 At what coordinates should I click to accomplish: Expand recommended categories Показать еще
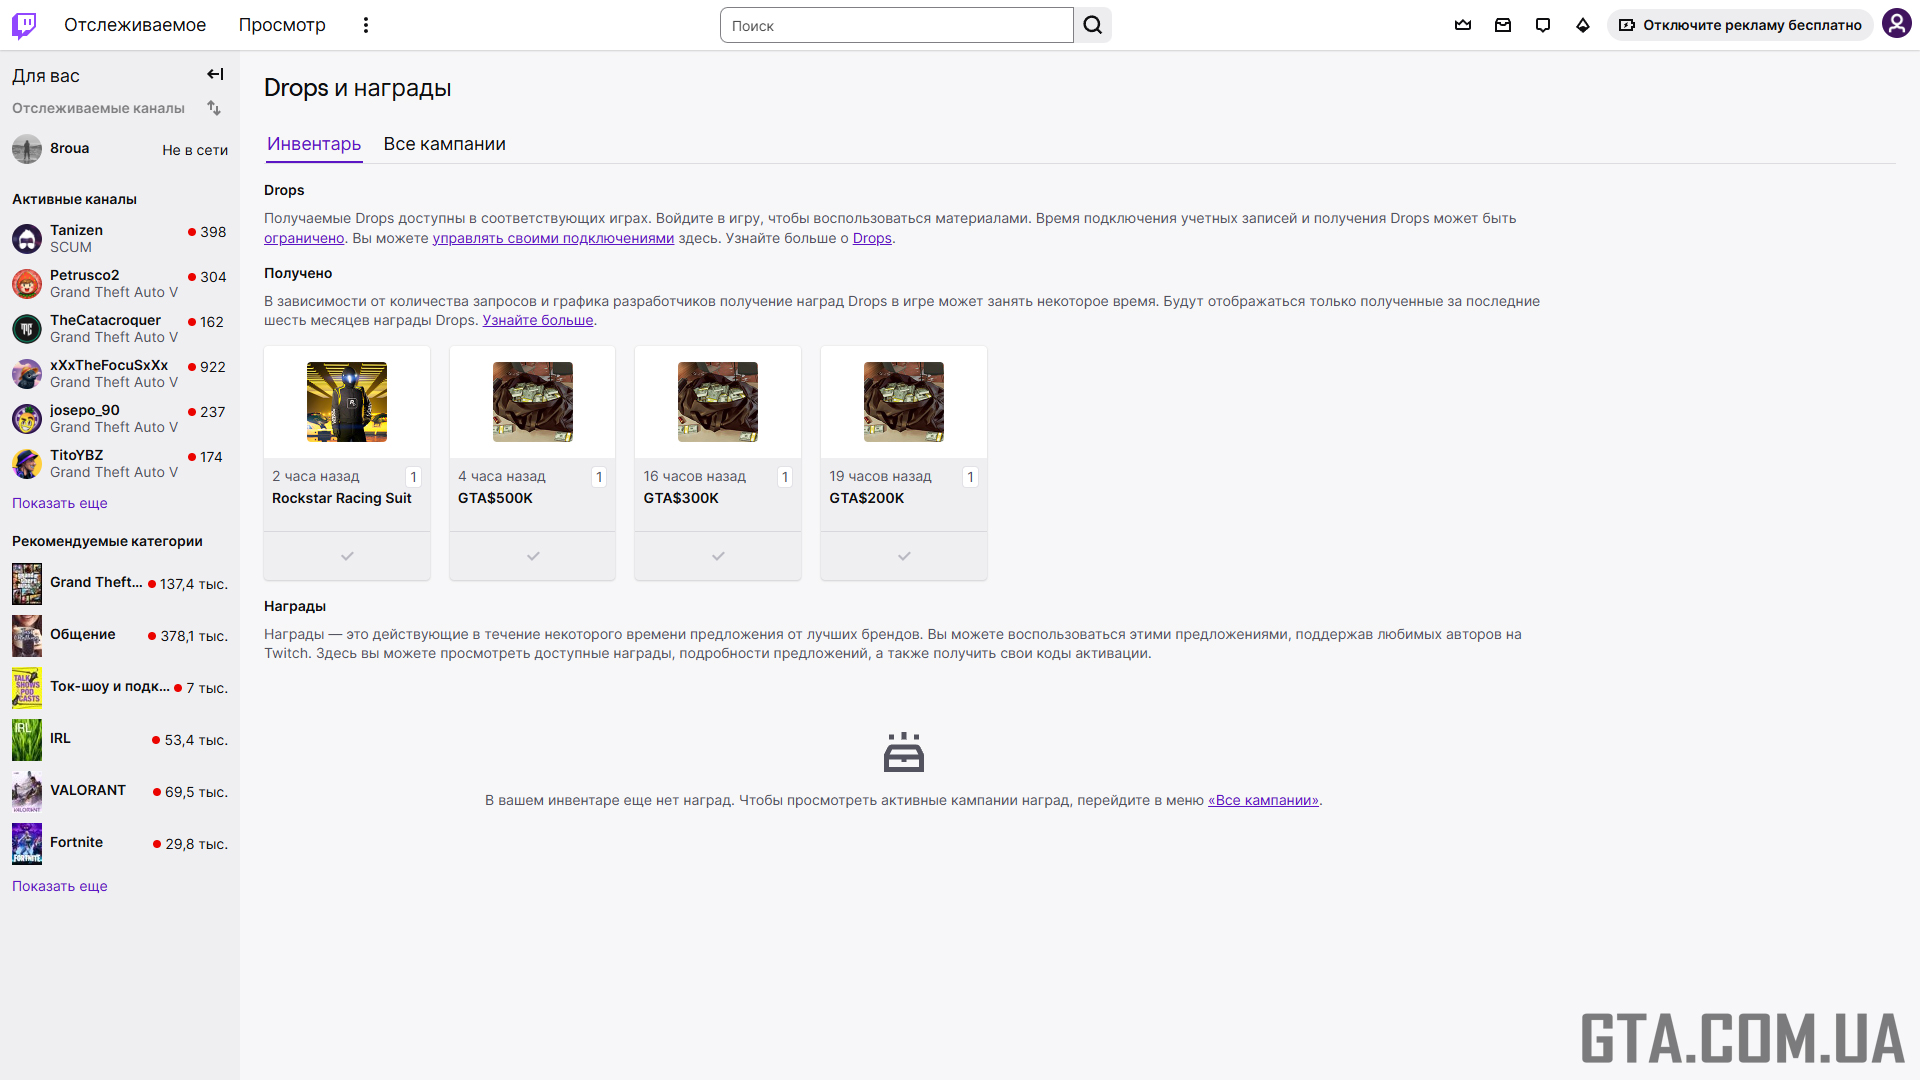pos(59,886)
